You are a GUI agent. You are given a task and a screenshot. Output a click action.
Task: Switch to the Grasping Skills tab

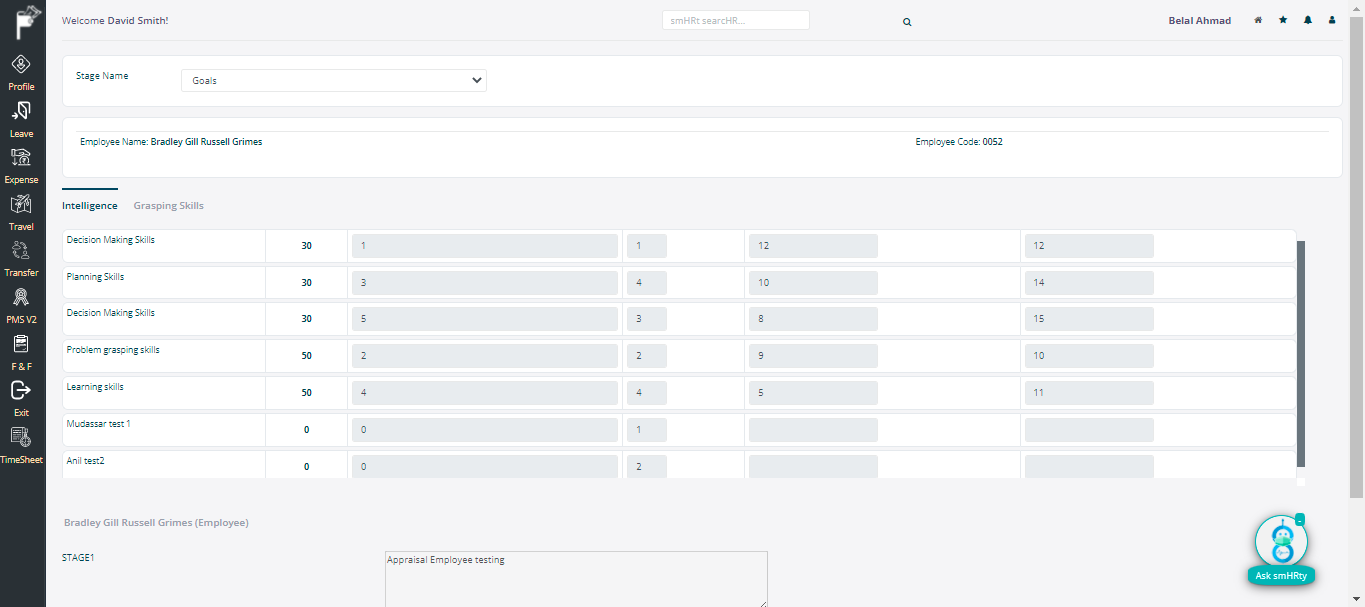pyautogui.click(x=168, y=206)
